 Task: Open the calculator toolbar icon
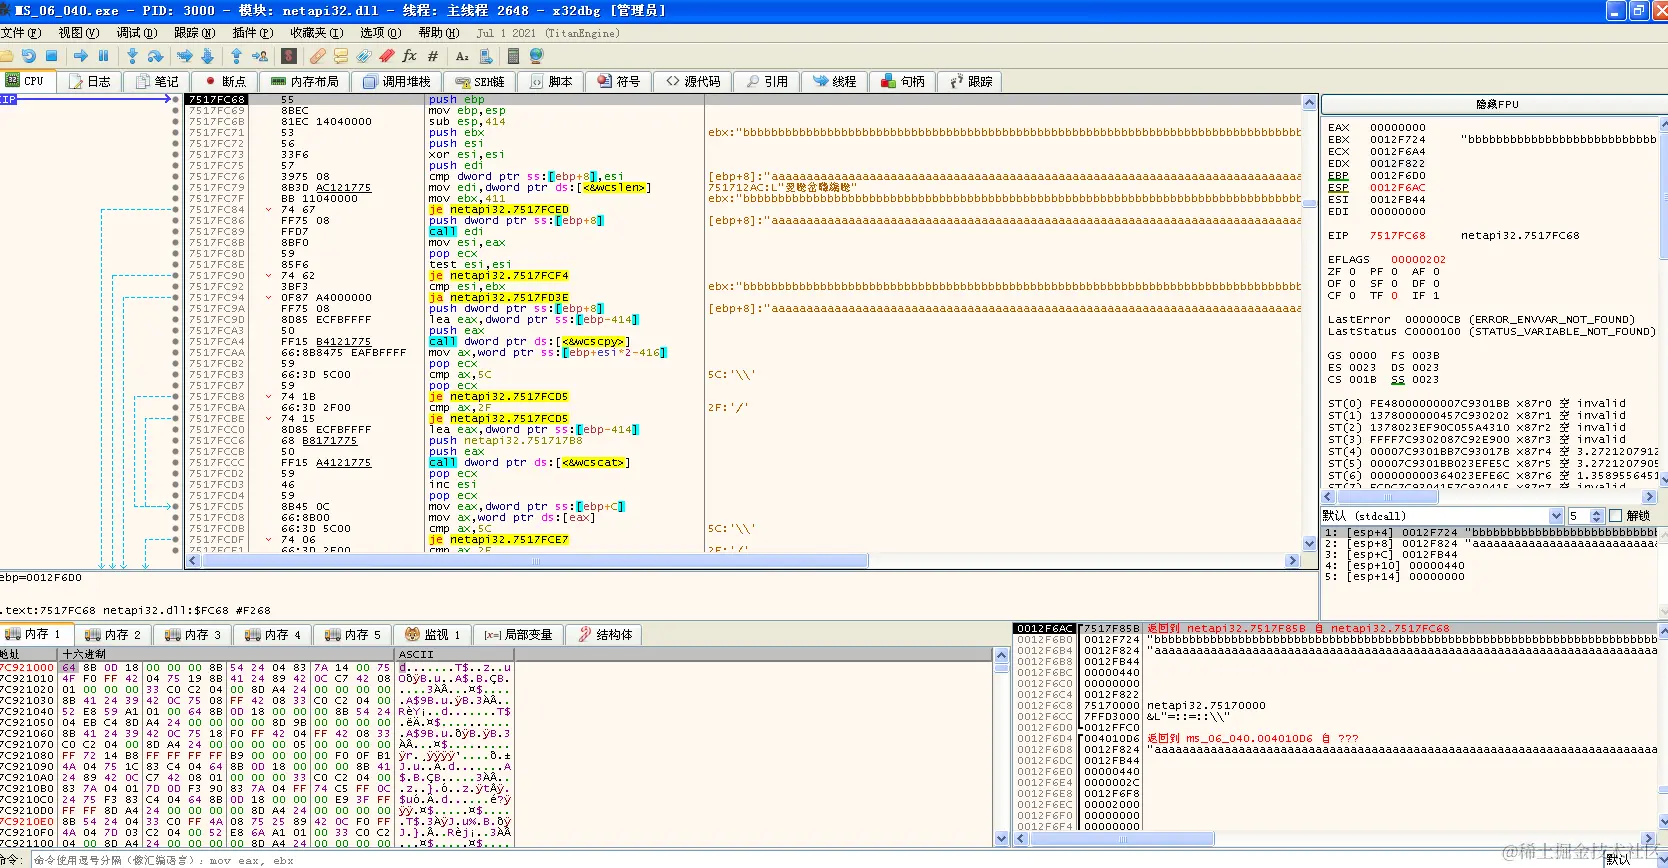tap(514, 56)
